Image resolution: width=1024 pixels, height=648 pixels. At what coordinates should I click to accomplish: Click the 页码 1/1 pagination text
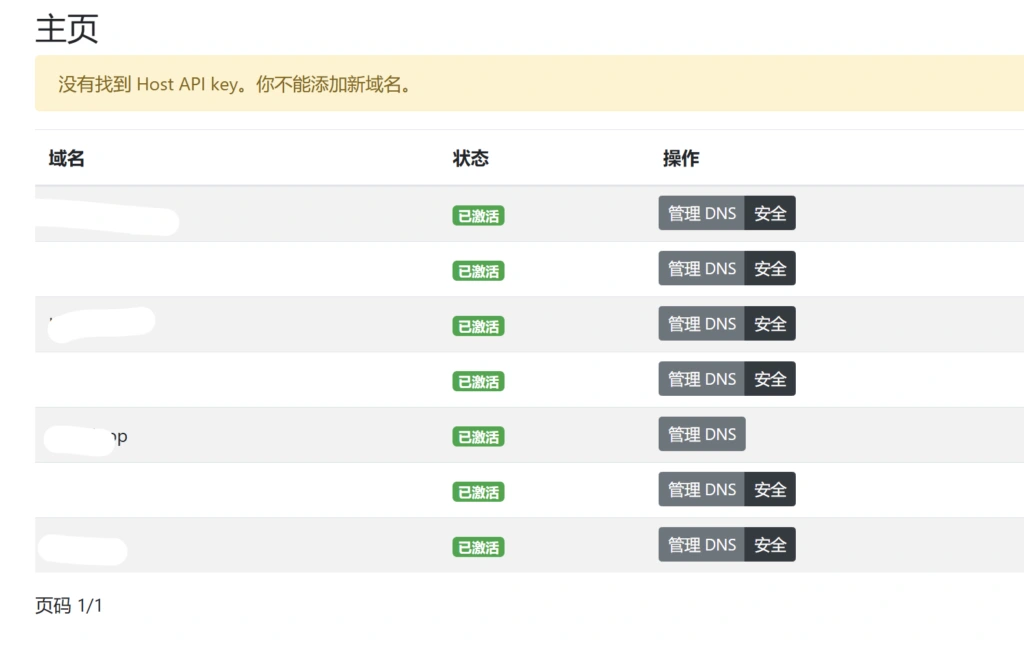point(69,606)
